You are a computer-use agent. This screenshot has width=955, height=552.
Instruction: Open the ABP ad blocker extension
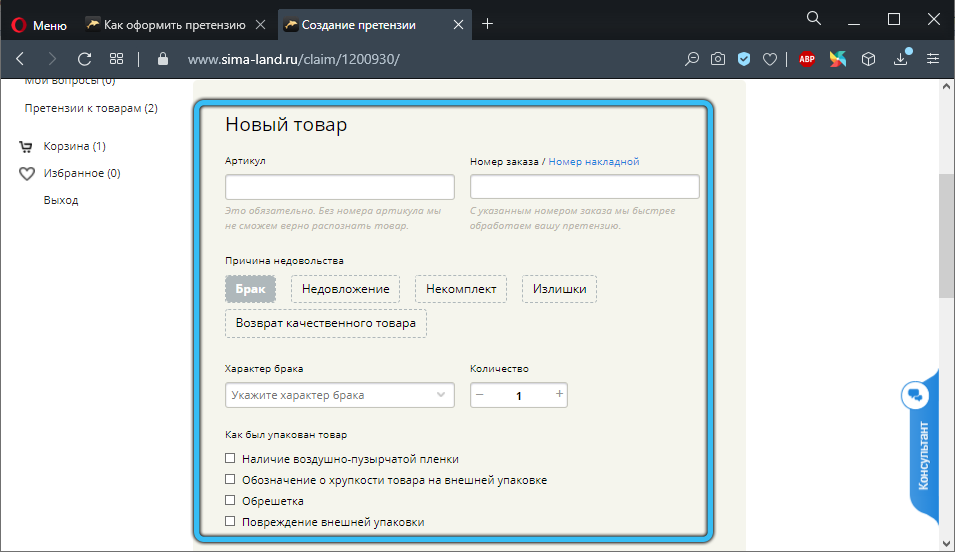pyautogui.click(x=807, y=59)
